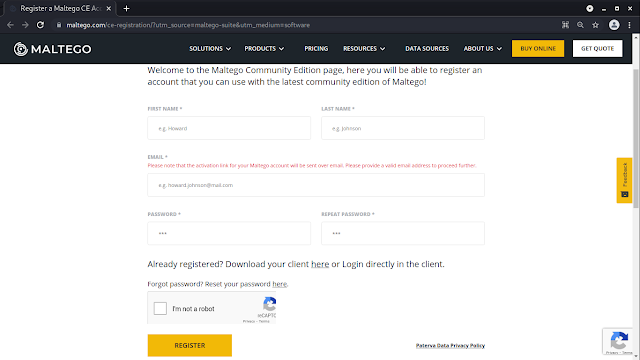
Task: Open the Pricing page
Action: [316, 49]
